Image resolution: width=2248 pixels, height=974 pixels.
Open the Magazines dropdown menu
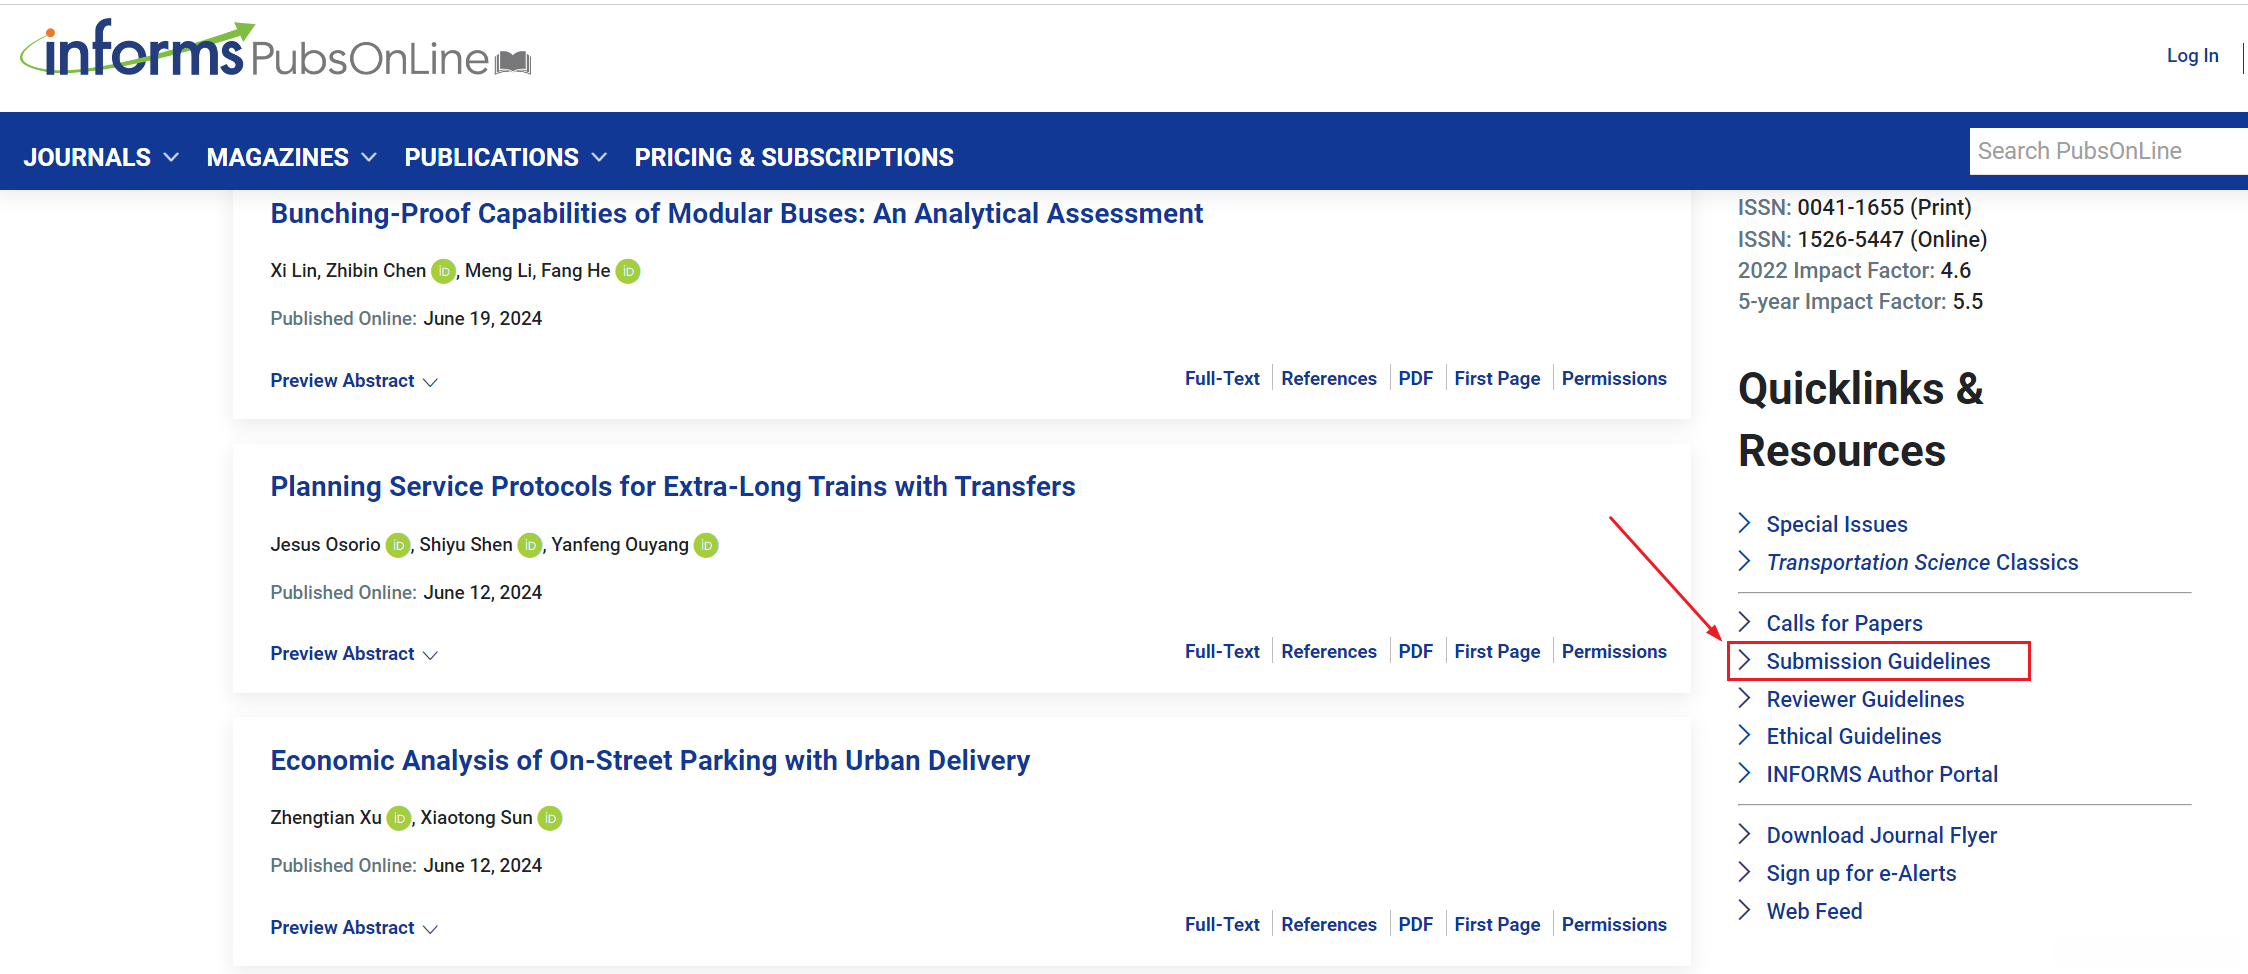pos(291,157)
